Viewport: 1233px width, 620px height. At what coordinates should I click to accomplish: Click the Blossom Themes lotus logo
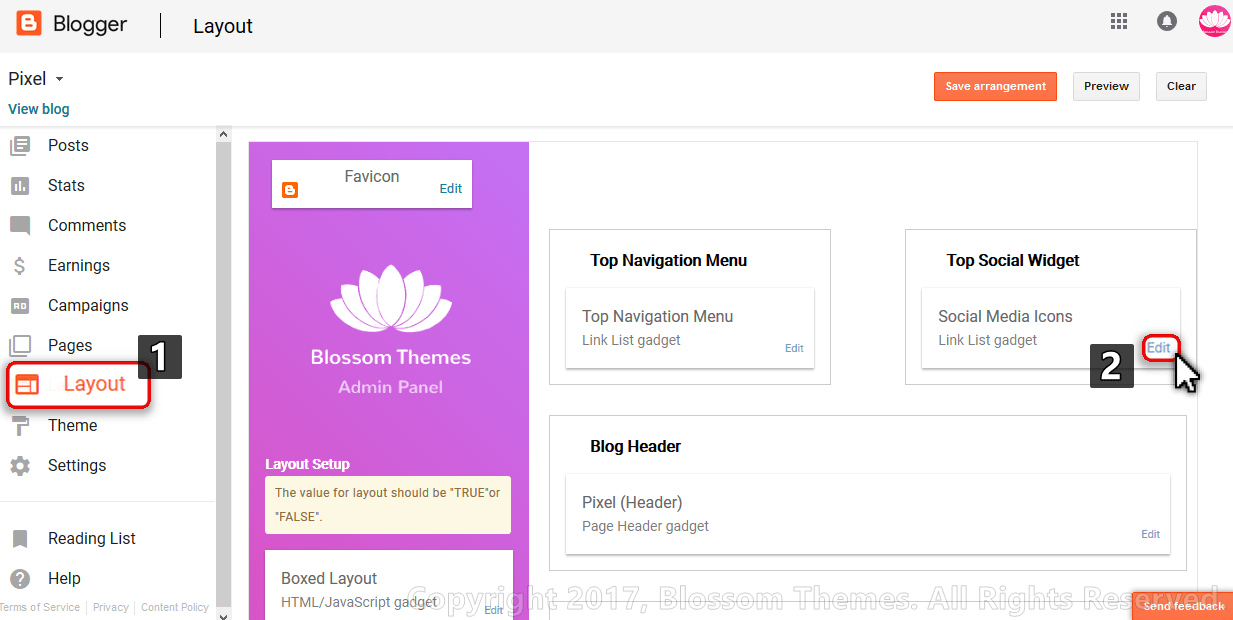click(390, 298)
